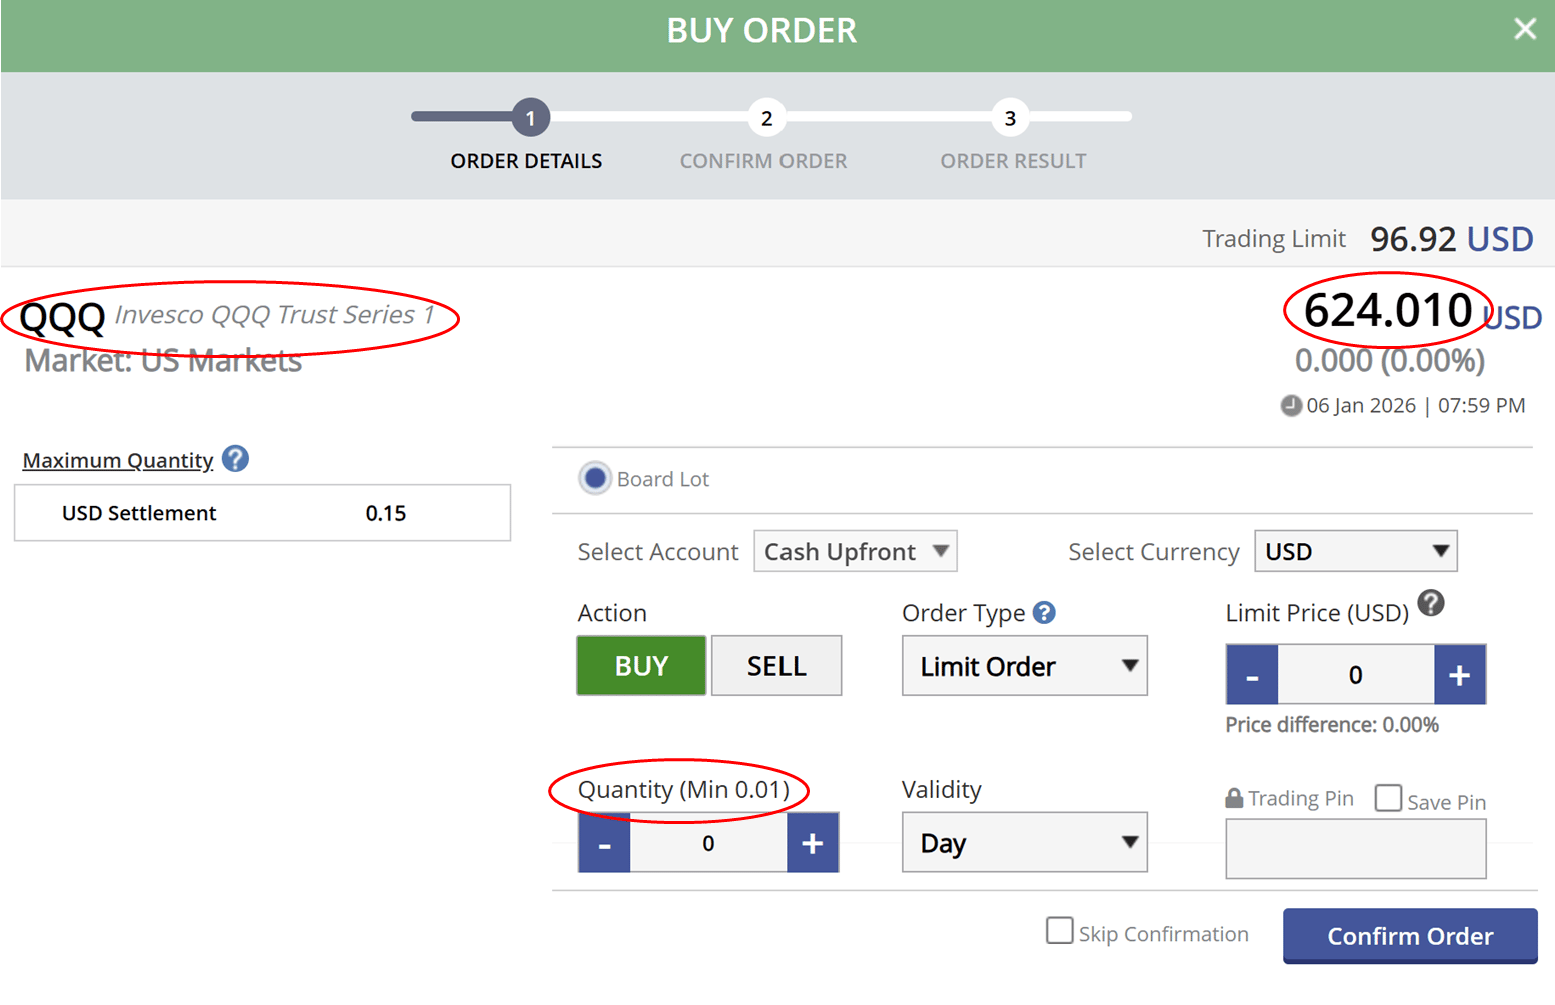The height and width of the screenshot is (1005, 1555).
Task: Open the Maximum Quantity link
Action: pyautogui.click(x=118, y=460)
